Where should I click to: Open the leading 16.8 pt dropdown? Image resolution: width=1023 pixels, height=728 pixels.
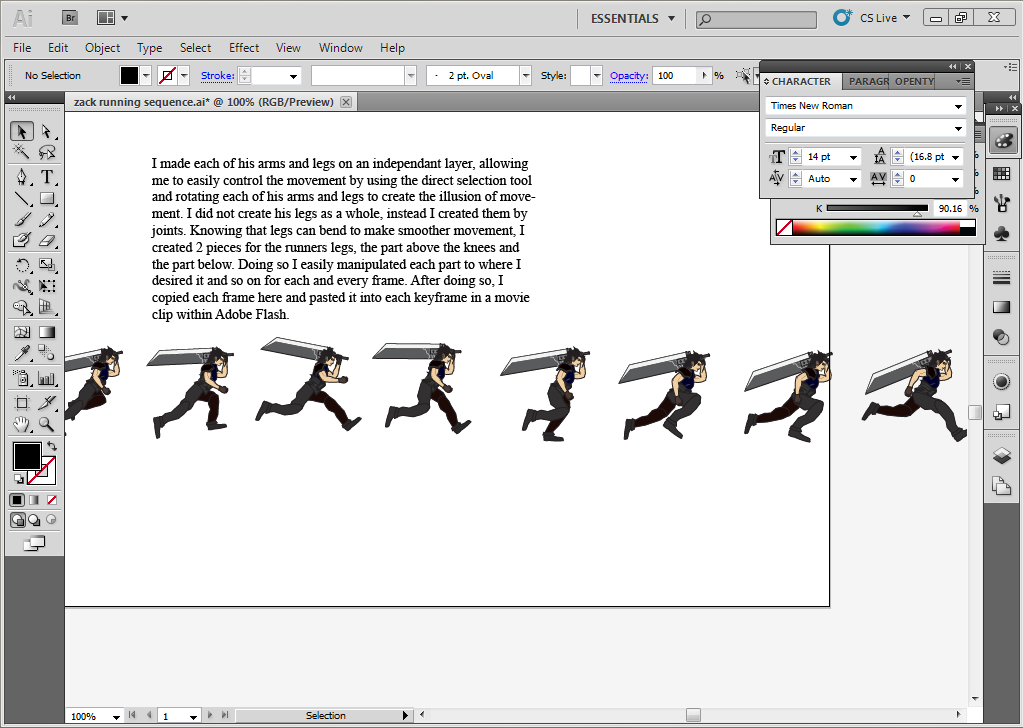point(956,158)
